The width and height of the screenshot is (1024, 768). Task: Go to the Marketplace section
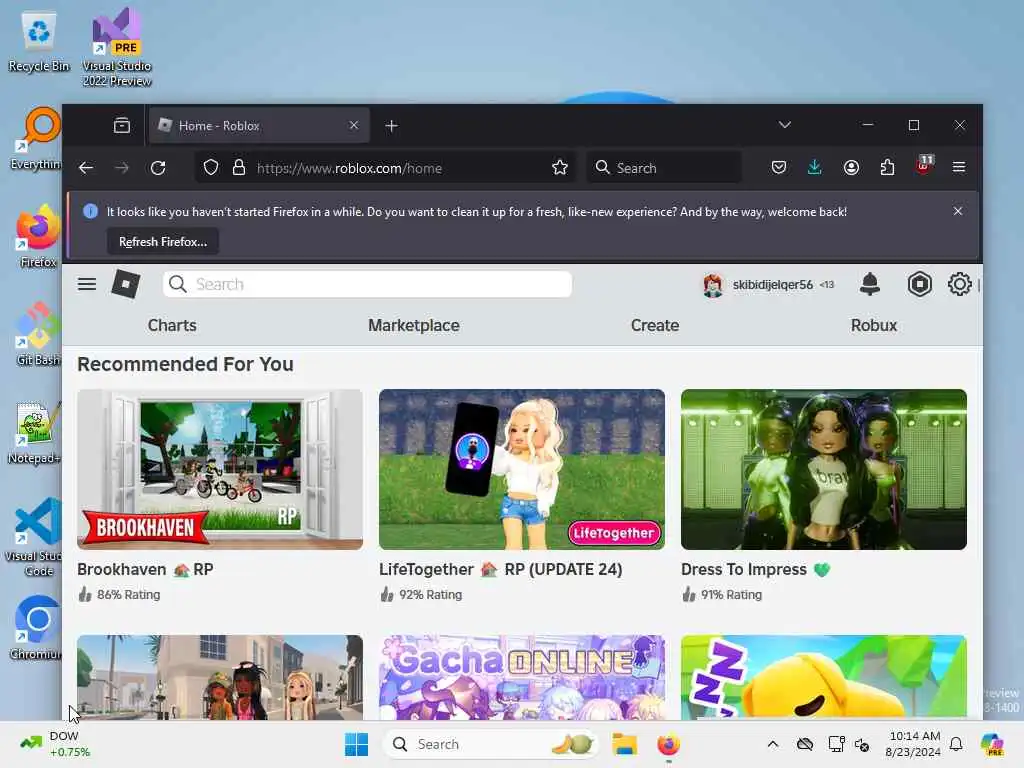(413, 325)
